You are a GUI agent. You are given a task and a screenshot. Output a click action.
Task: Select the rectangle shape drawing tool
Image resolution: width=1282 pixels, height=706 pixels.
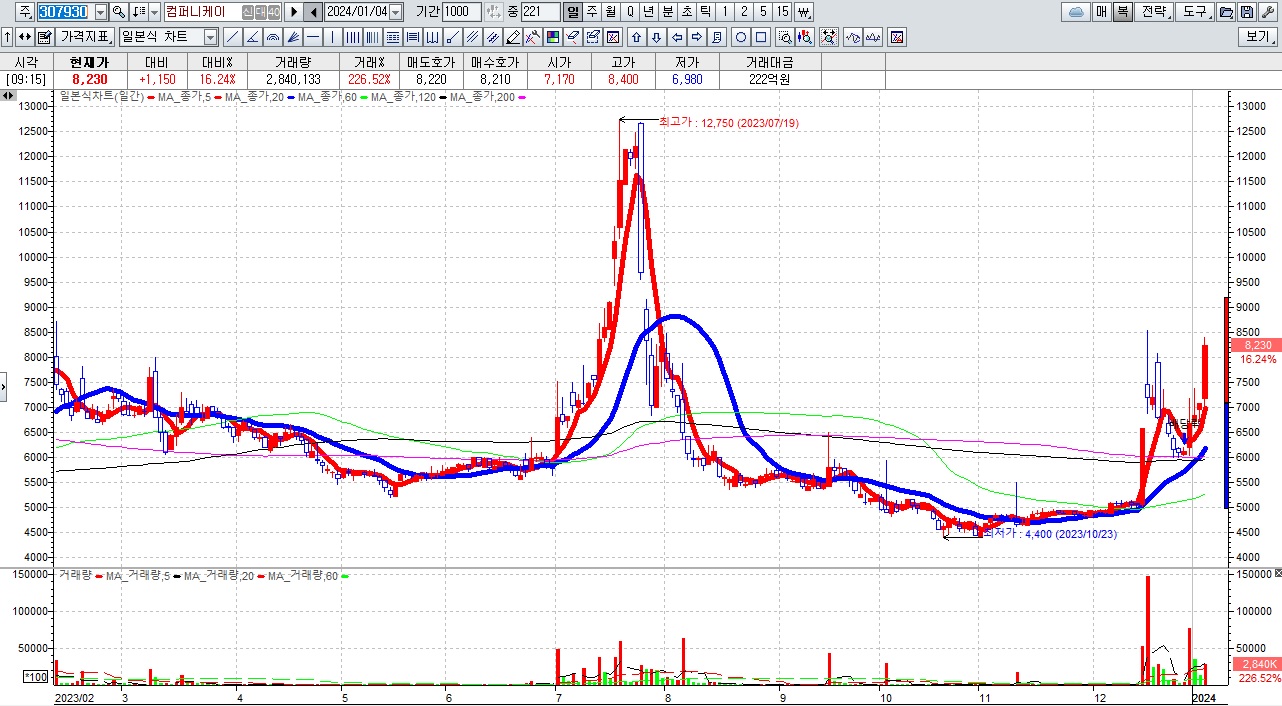point(761,37)
